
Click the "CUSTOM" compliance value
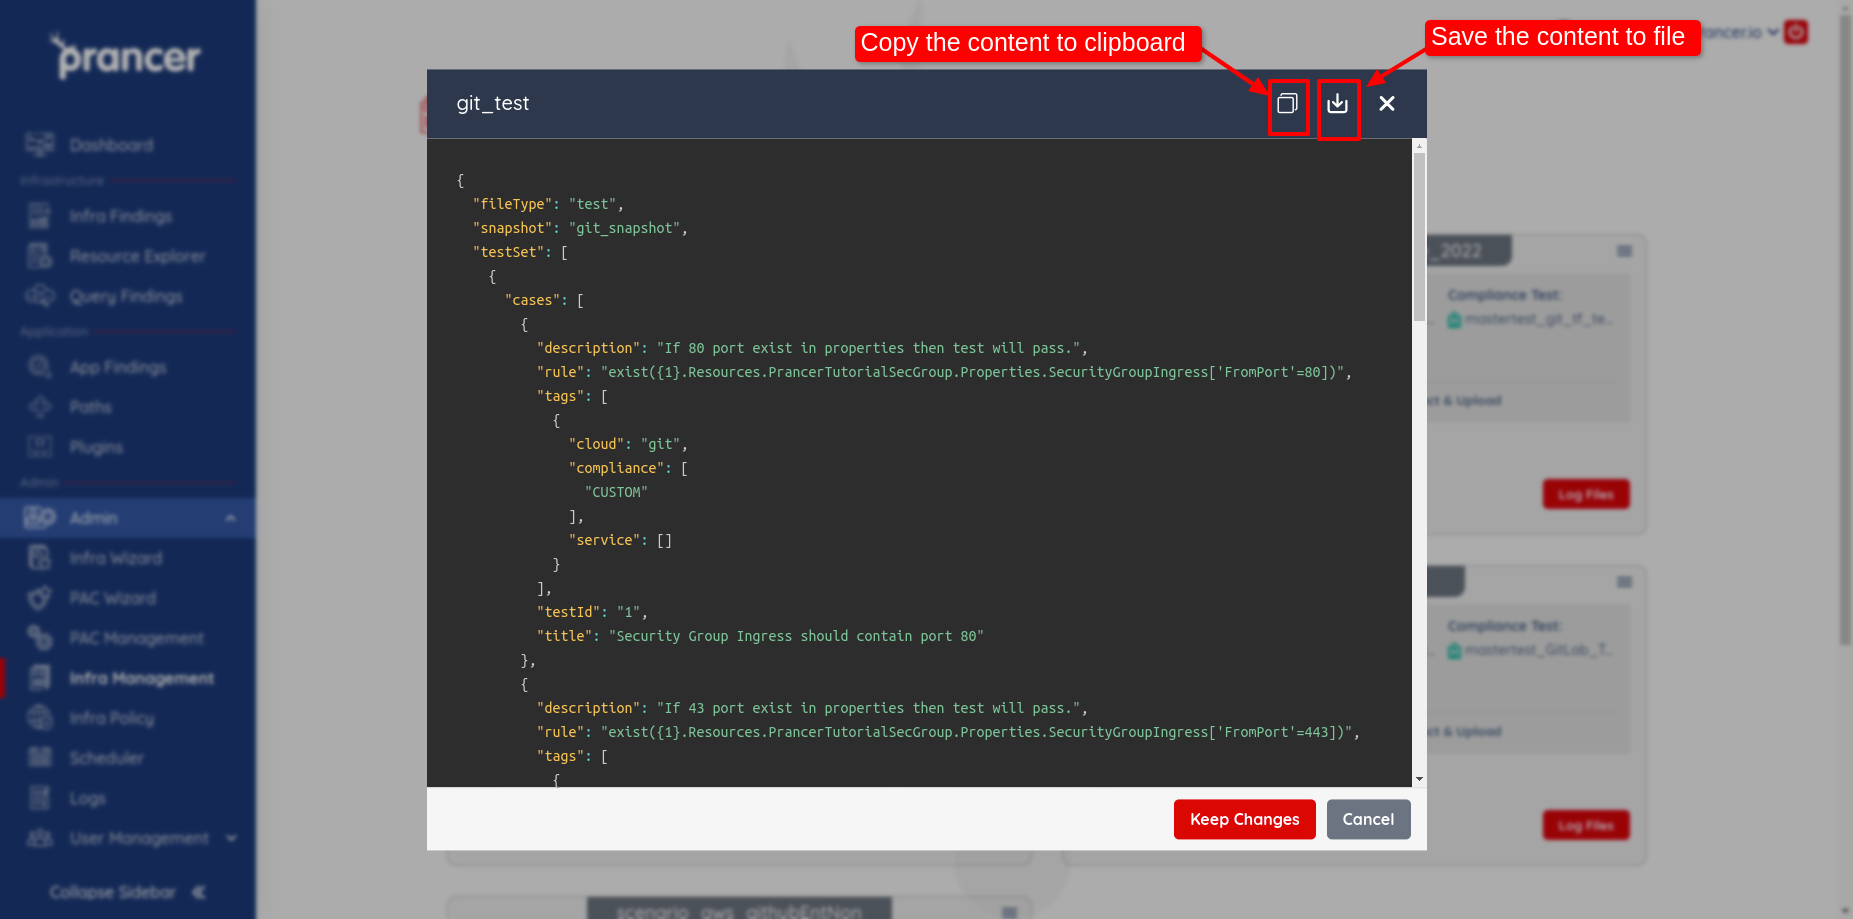click(616, 492)
